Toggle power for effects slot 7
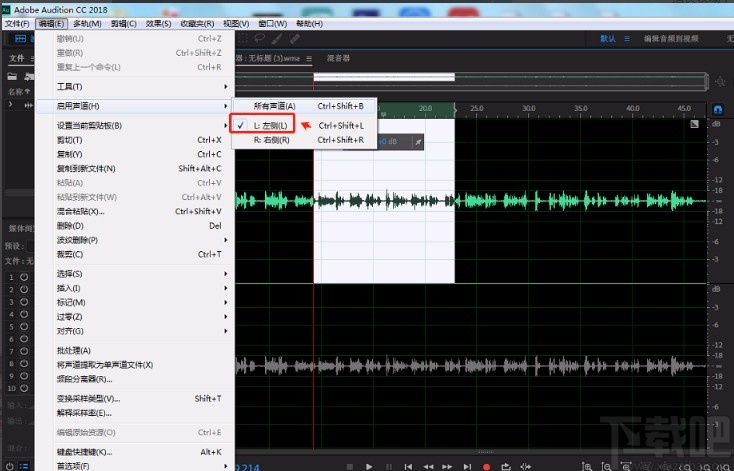The width and height of the screenshot is (734, 471). coord(24,351)
